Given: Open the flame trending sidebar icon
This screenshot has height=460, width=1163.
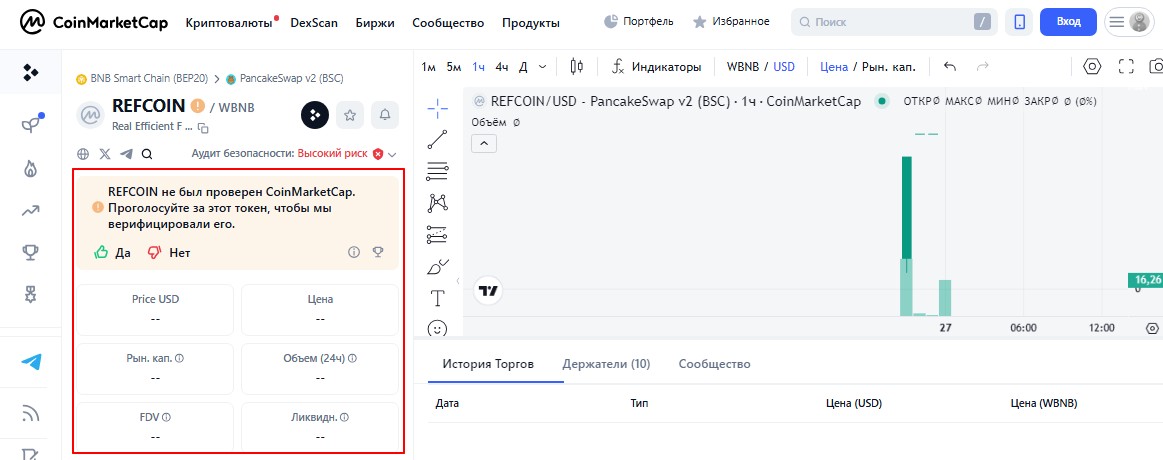Looking at the screenshot, I should pos(30,168).
